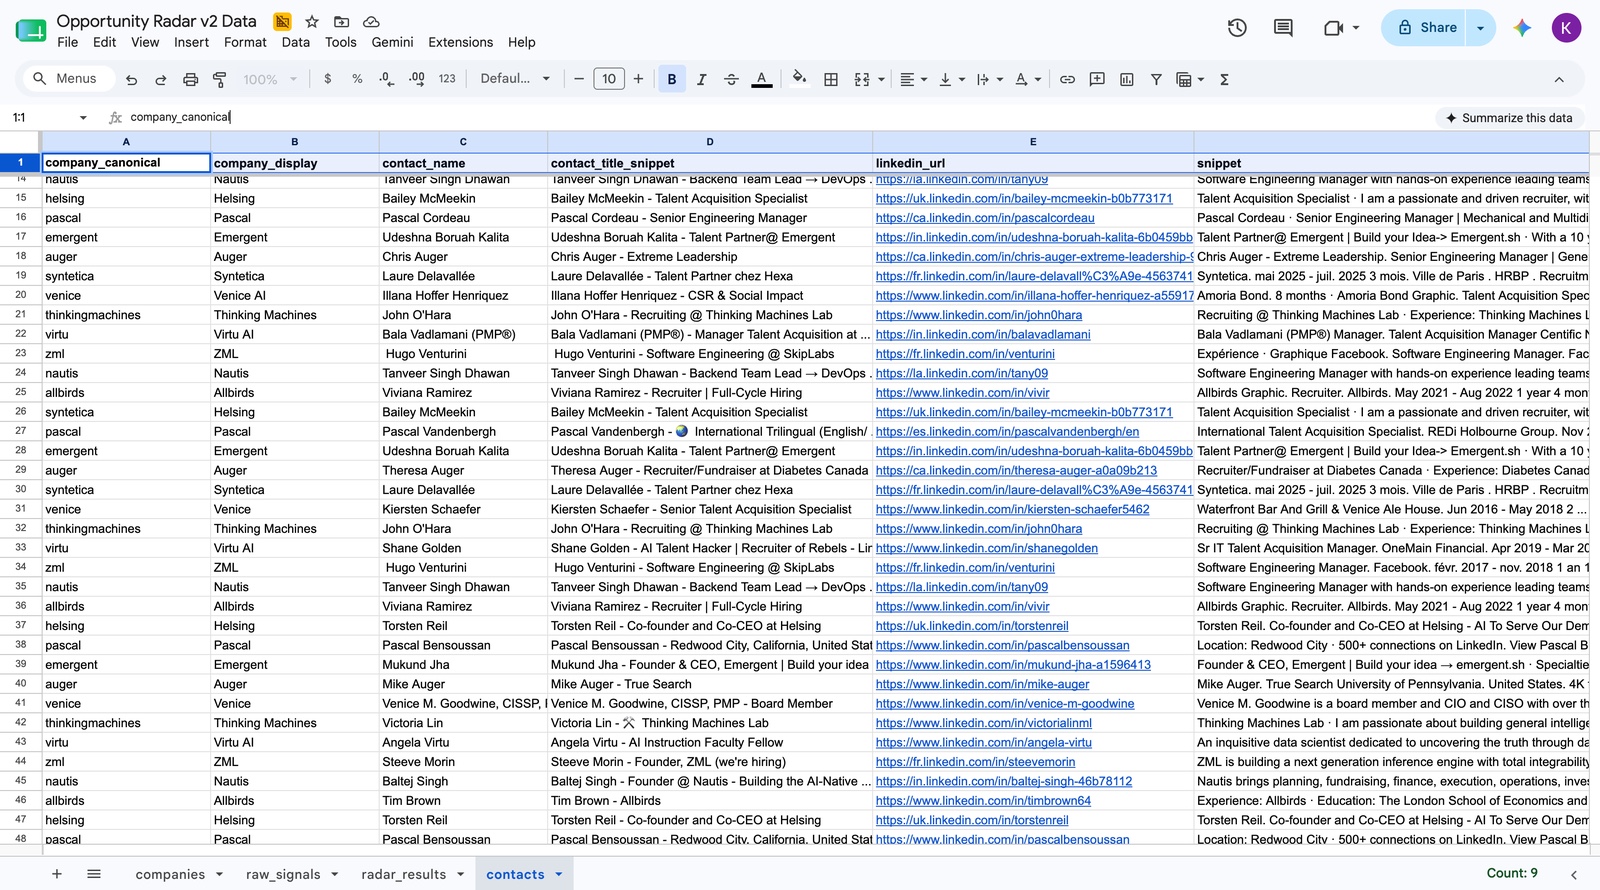Create a filter icon
The width and height of the screenshot is (1600, 890).
pos(1156,79)
